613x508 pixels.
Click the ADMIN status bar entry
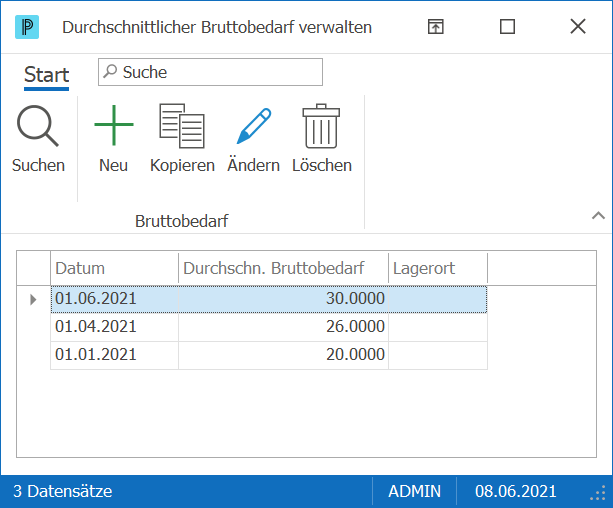414,491
